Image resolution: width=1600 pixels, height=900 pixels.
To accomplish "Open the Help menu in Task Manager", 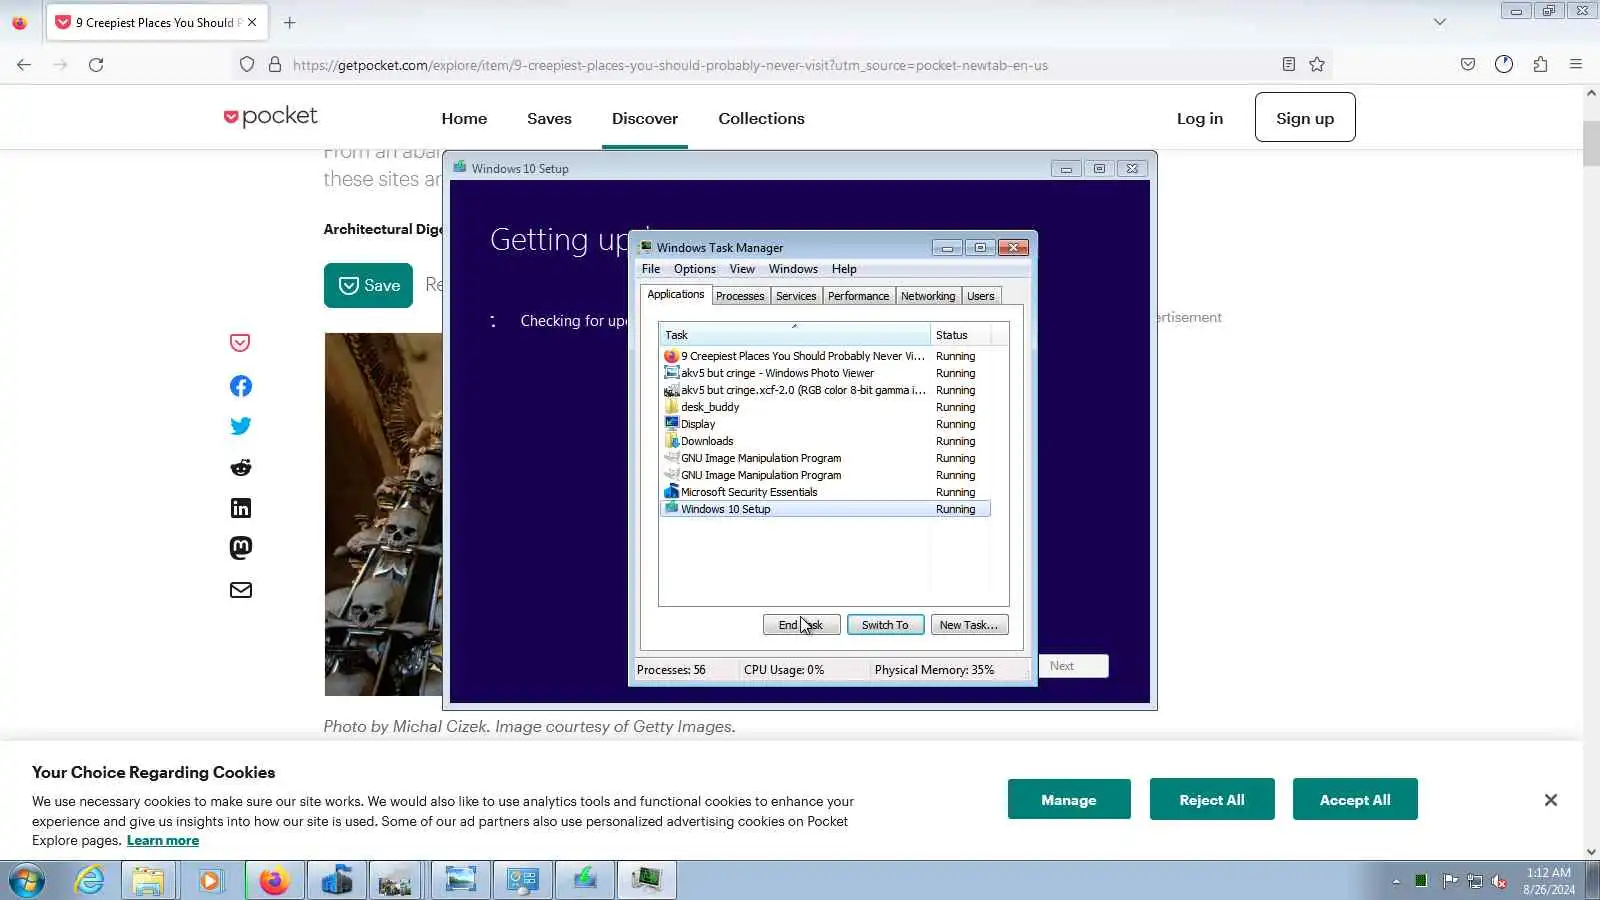I will 844,269.
